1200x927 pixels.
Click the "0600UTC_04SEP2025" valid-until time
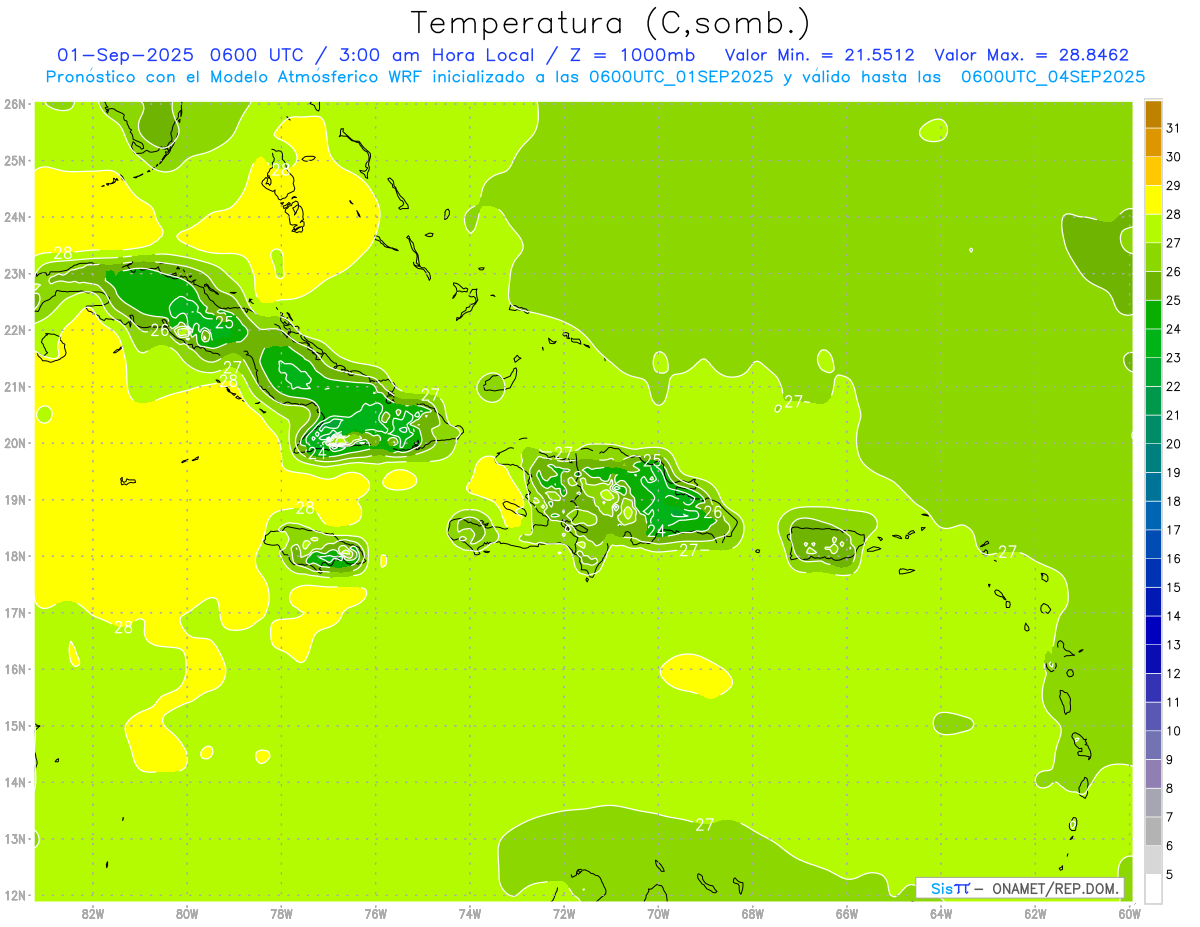coord(1053,76)
